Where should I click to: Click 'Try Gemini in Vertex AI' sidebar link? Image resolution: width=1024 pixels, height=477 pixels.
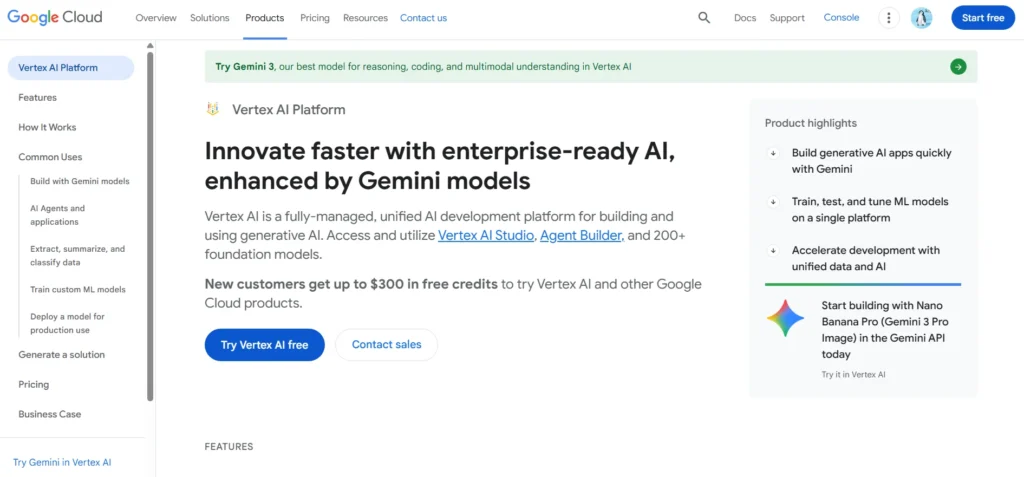[62, 462]
